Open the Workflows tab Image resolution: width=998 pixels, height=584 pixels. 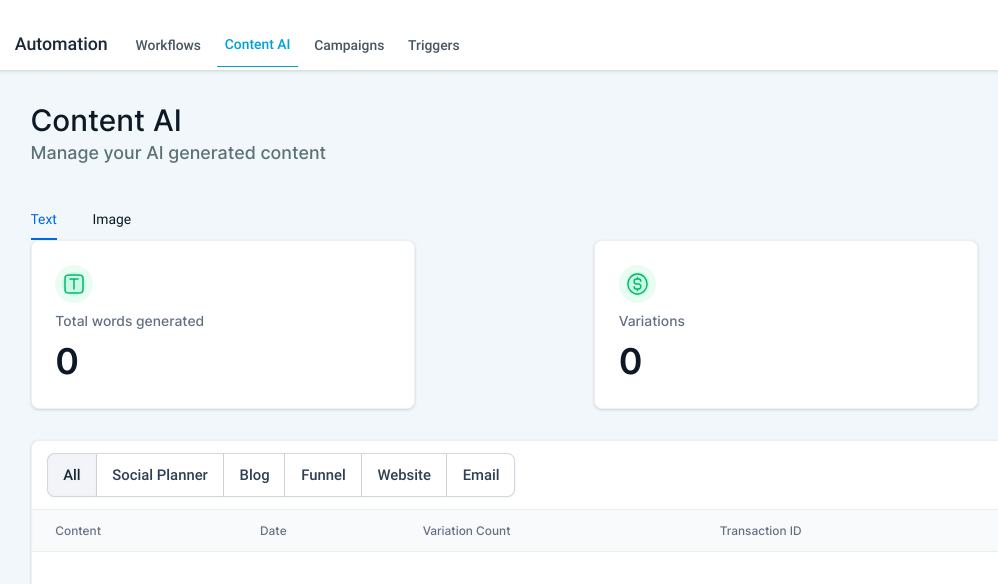pos(168,45)
